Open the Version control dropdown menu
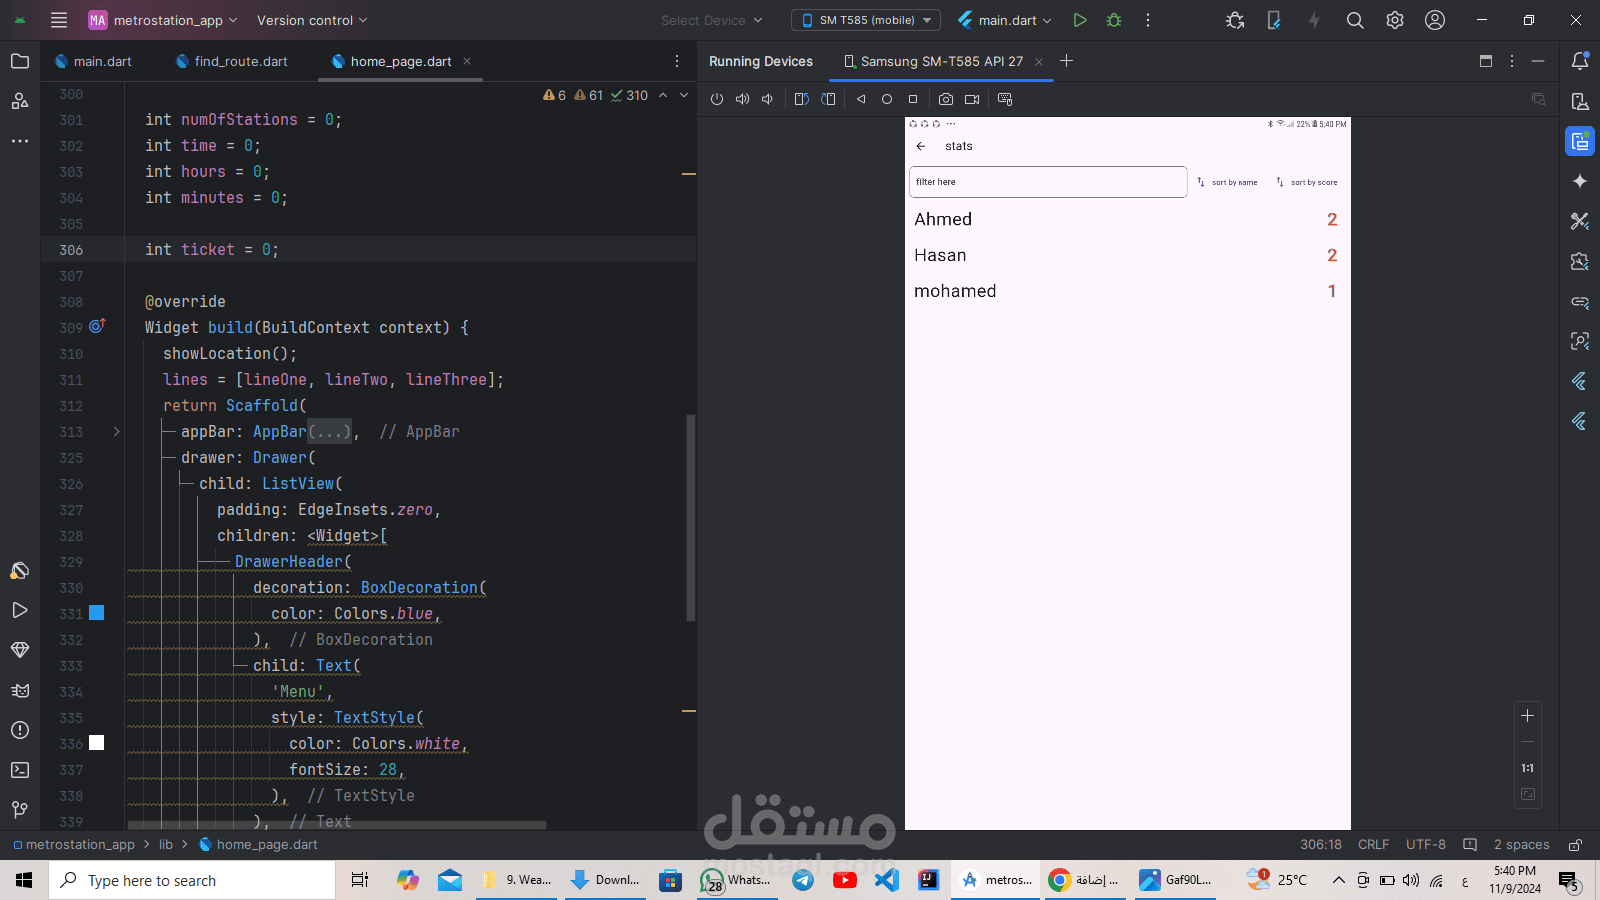1600x900 pixels. coord(312,20)
